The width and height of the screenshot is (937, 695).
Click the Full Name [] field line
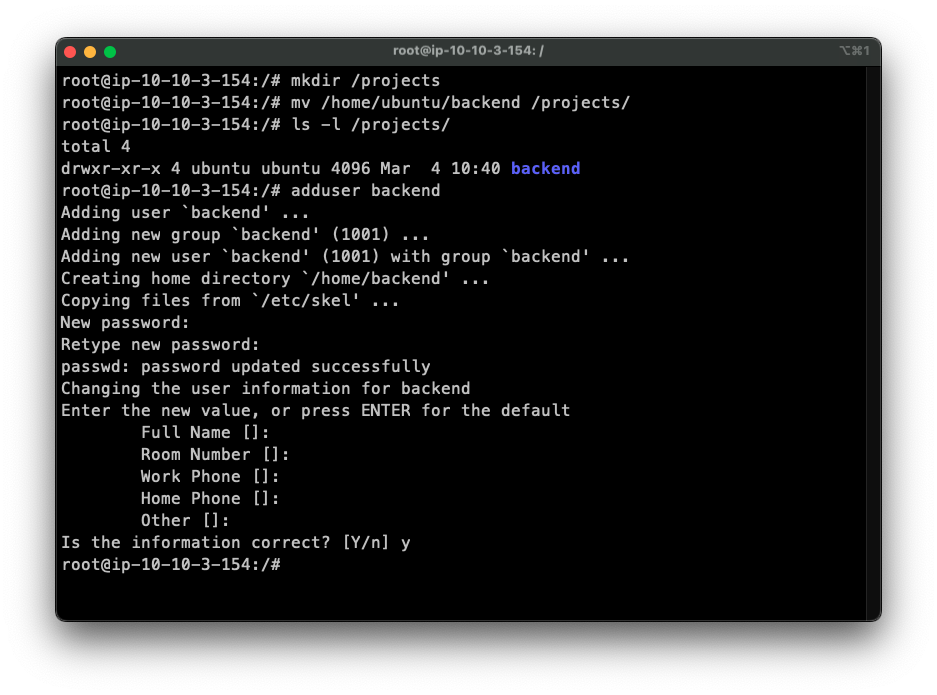tap(205, 432)
